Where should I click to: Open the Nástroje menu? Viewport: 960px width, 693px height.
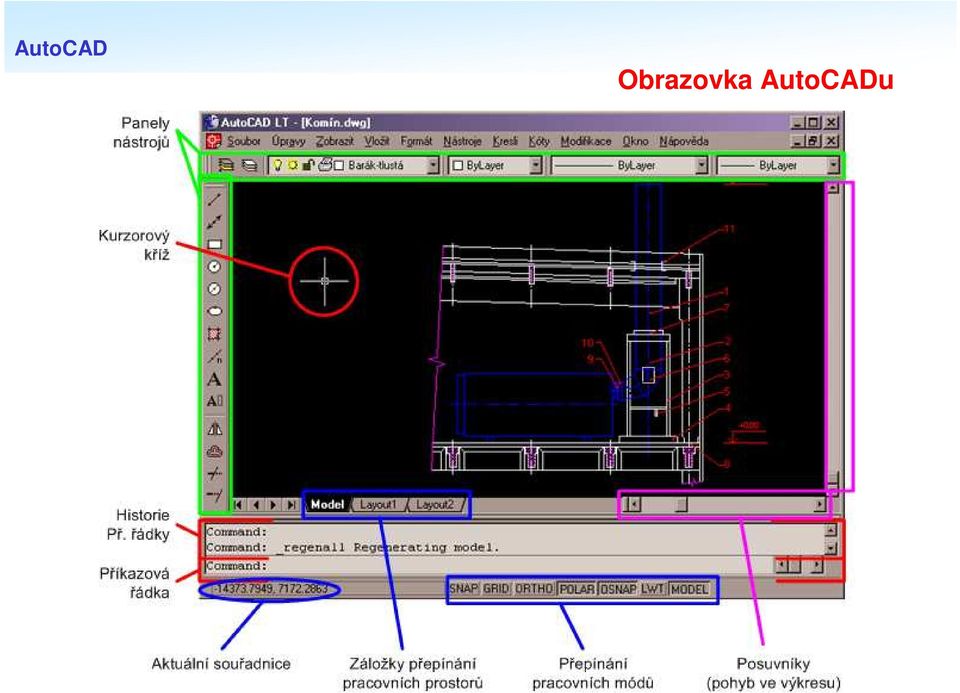(462, 141)
